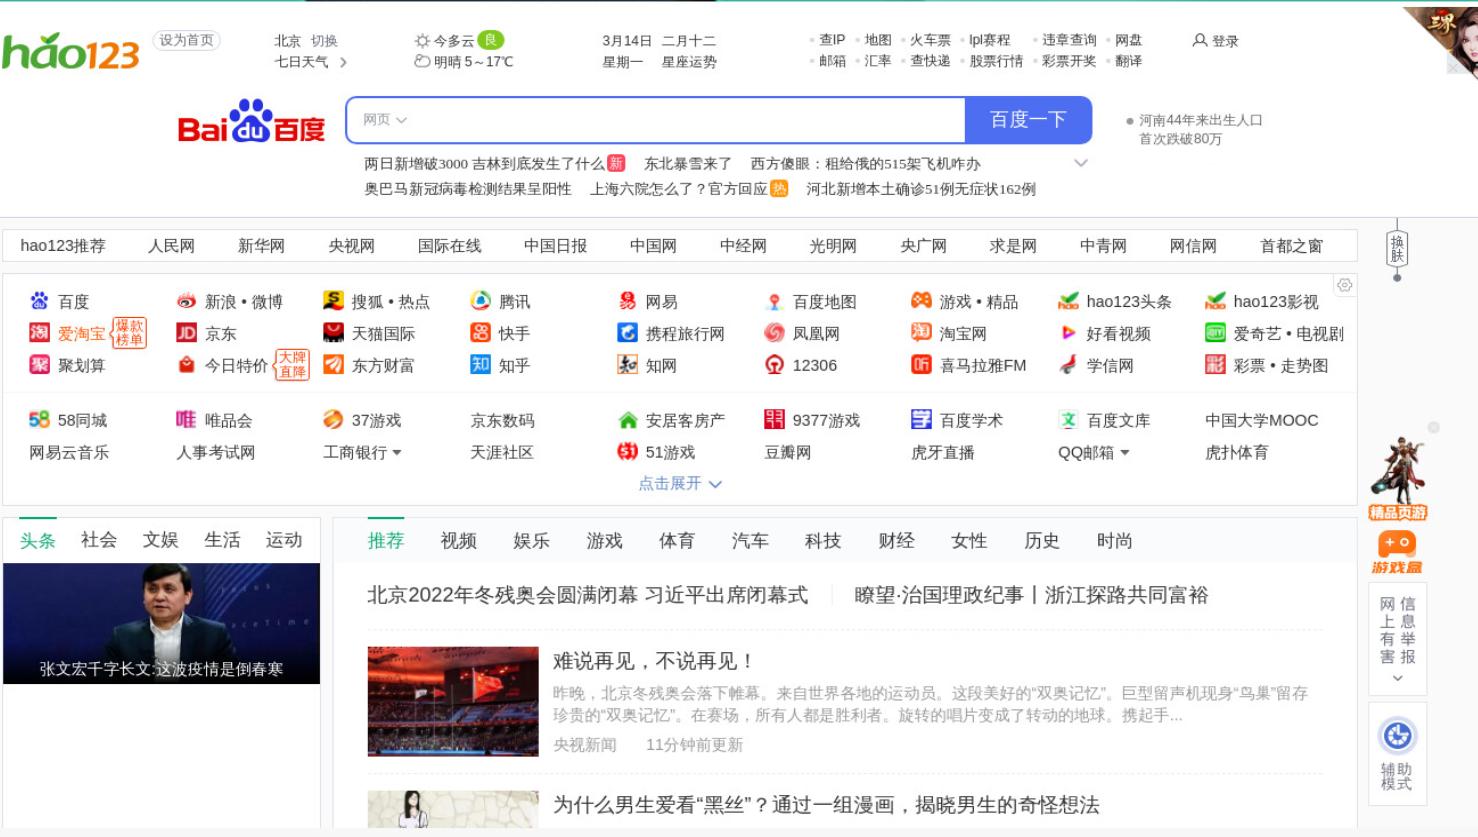Screen dimensions: 1478x837
Task: Click the 登录 user icon
Action: 1199,40
